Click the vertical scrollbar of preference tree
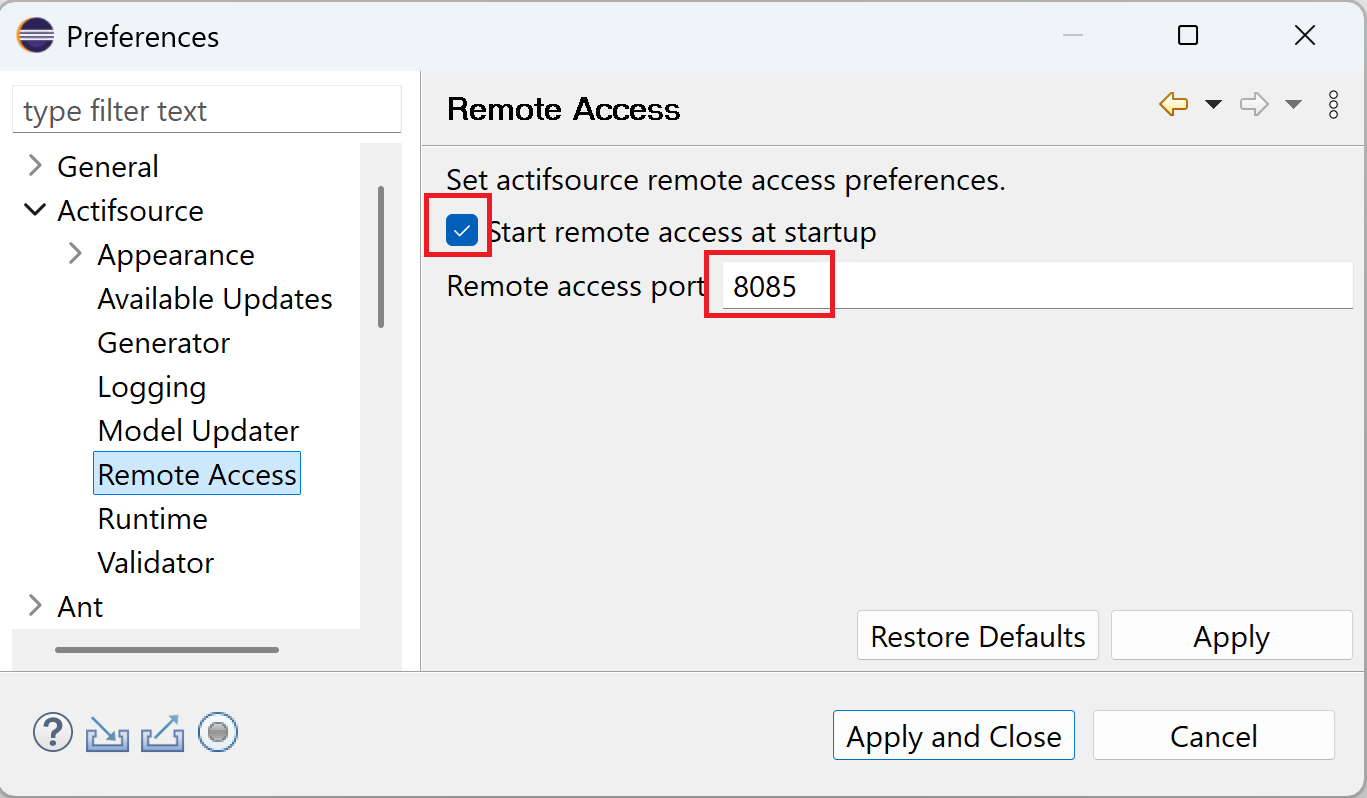This screenshot has height=798, width=1367. pyautogui.click(x=381, y=257)
